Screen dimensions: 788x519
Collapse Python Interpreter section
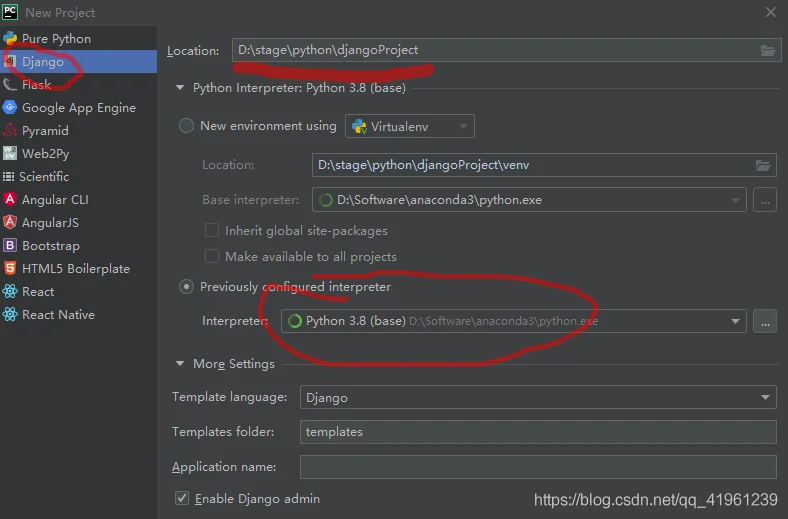click(180, 87)
